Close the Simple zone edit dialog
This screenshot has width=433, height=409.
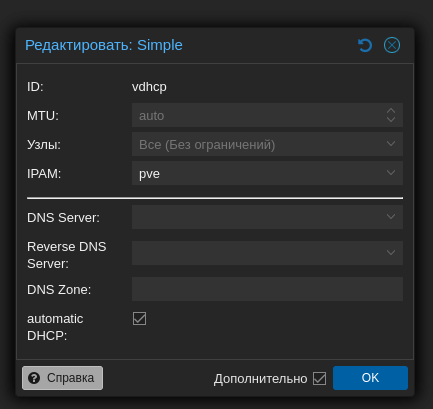(392, 45)
